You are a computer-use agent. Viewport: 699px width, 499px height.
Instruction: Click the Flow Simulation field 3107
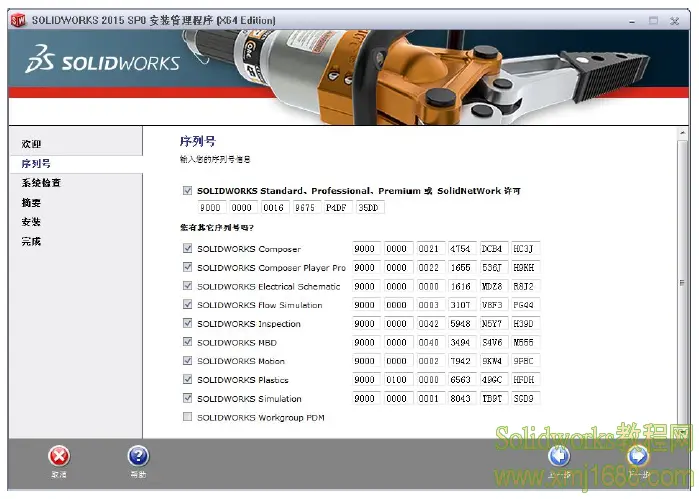click(461, 305)
